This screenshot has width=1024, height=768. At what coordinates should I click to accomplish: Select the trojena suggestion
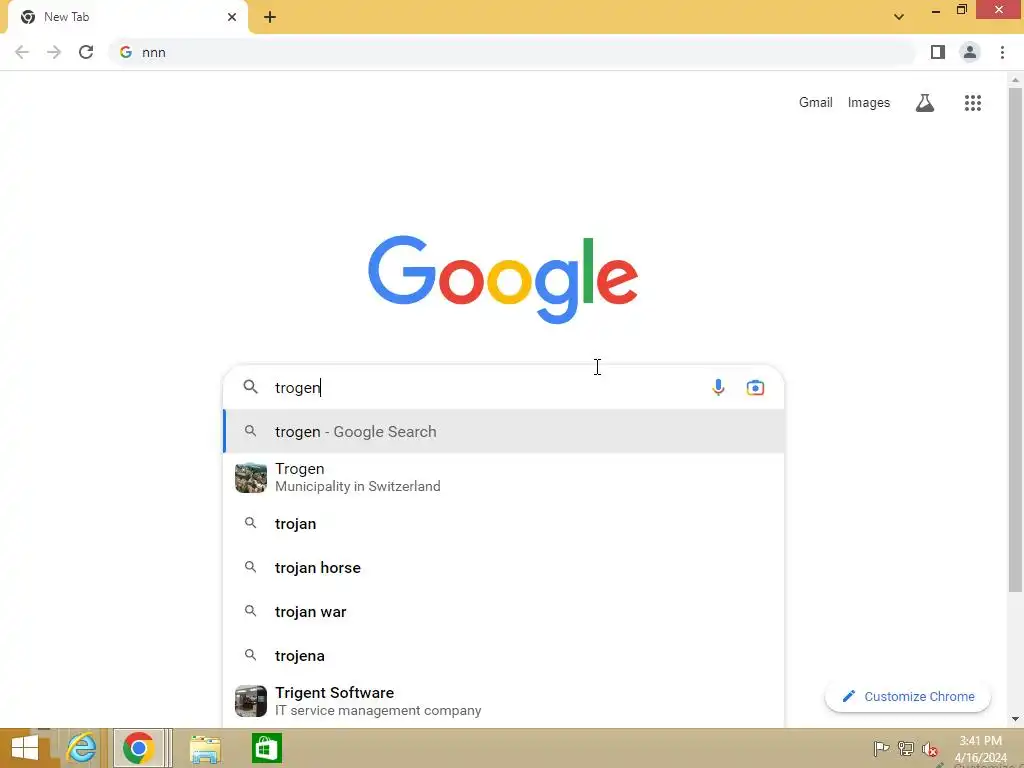point(504,656)
